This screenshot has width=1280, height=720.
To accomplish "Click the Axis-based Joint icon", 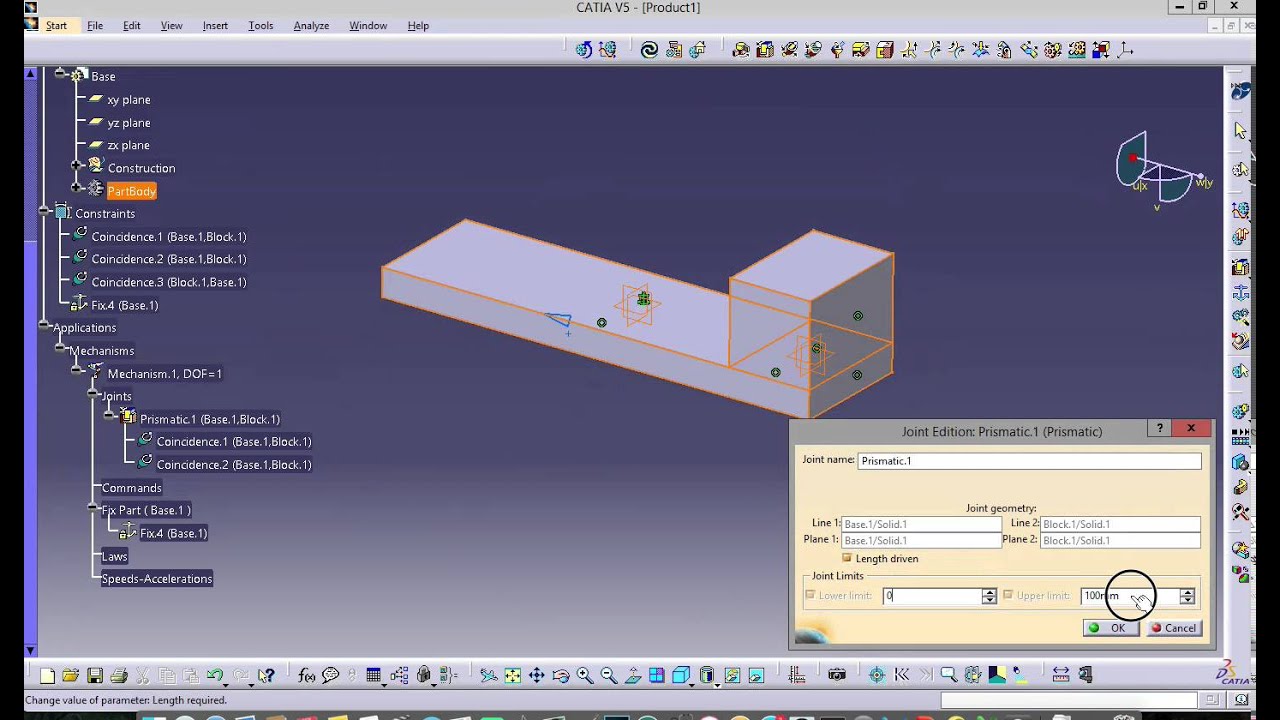I will 1124,49.
